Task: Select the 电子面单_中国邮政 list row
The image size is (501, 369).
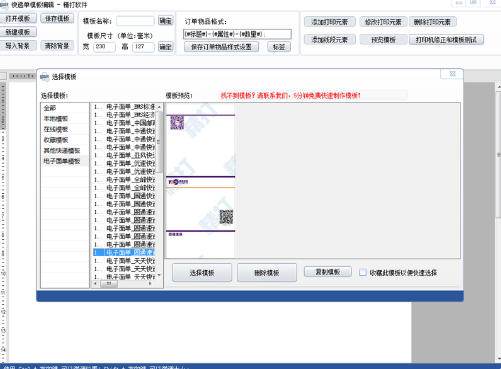Action: click(124, 123)
